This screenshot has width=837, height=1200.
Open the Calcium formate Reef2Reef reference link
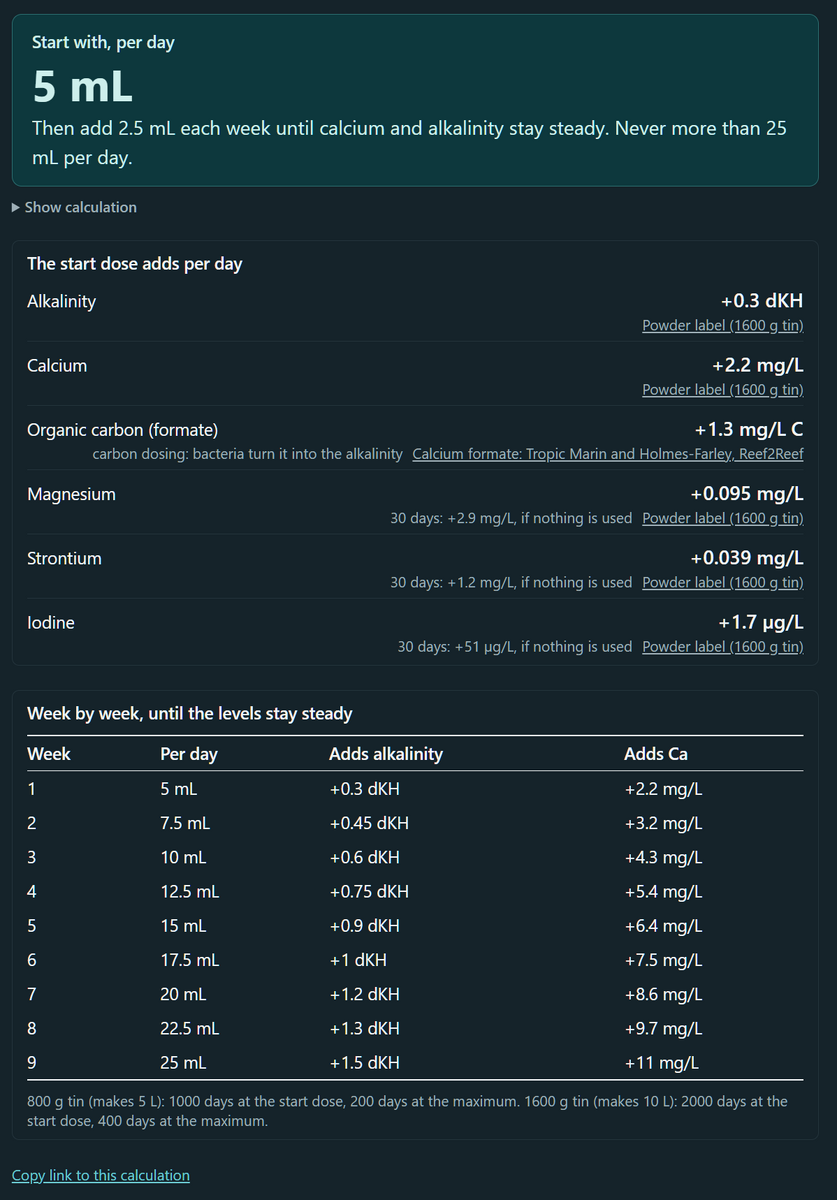[607, 454]
